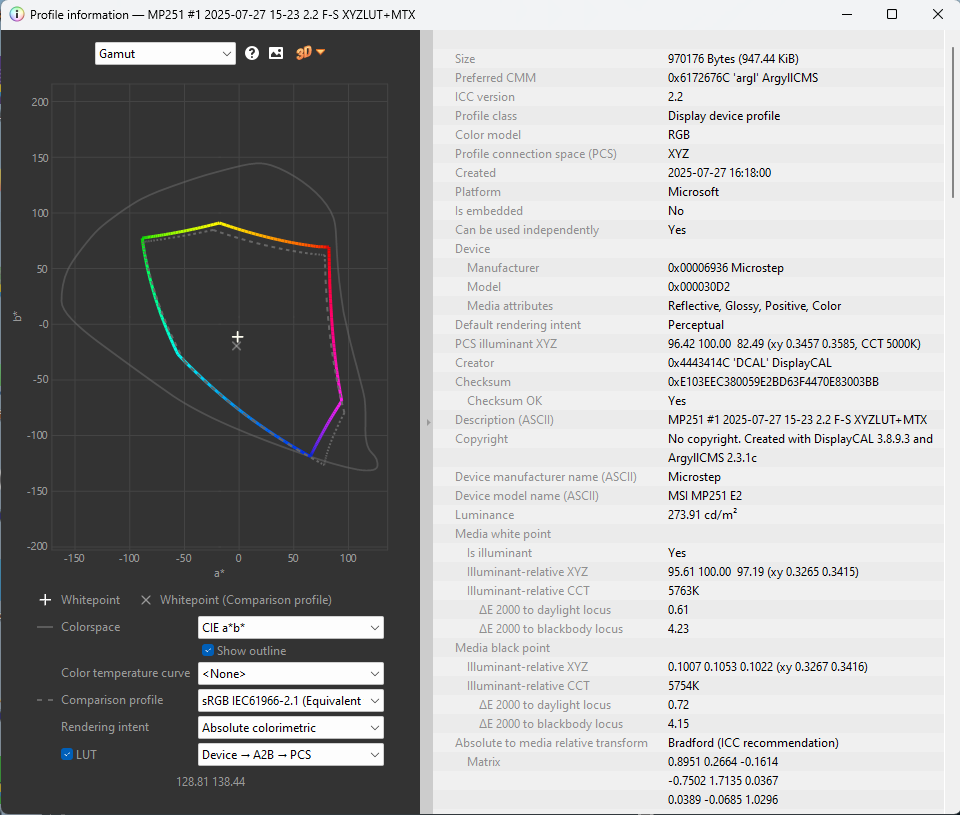Click the panel splitter arrow handle

428,423
